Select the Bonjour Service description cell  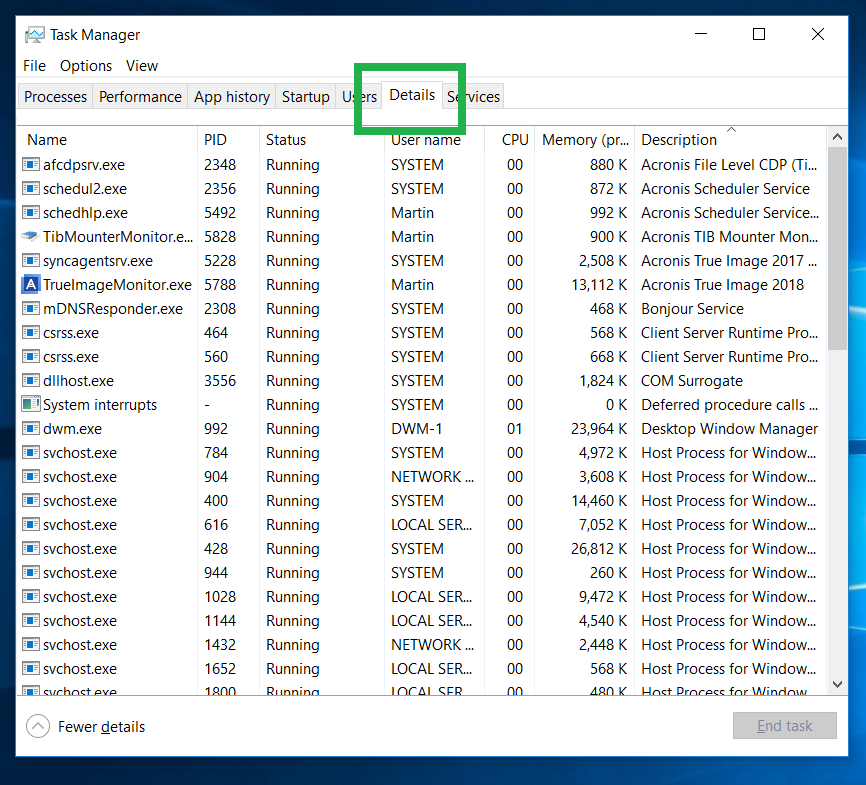pyautogui.click(x=692, y=308)
